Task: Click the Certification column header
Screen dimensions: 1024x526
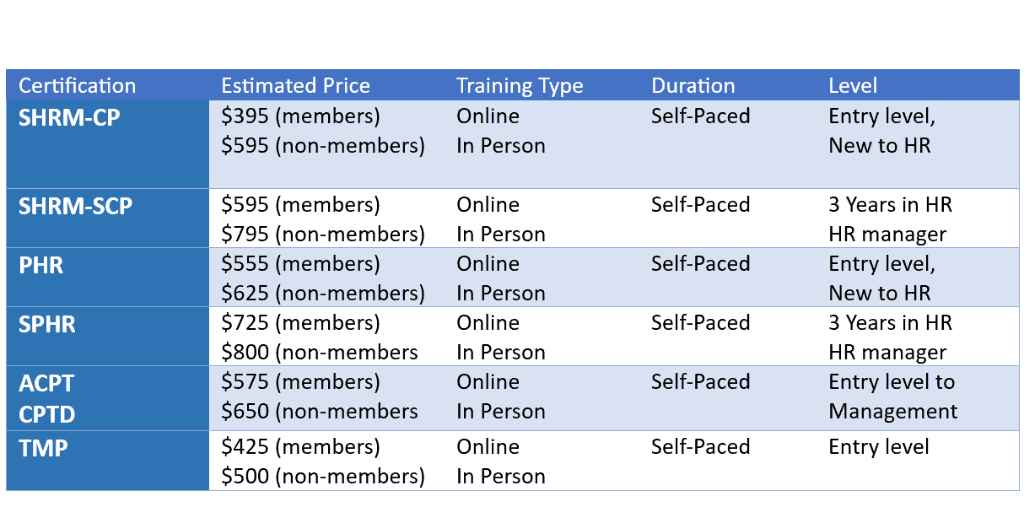Action: click(x=77, y=86)
